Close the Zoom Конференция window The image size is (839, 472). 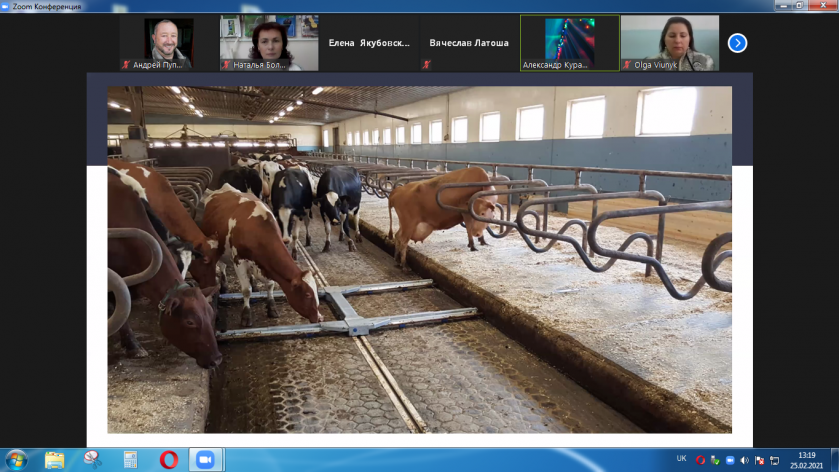click(x=823, y=5)
